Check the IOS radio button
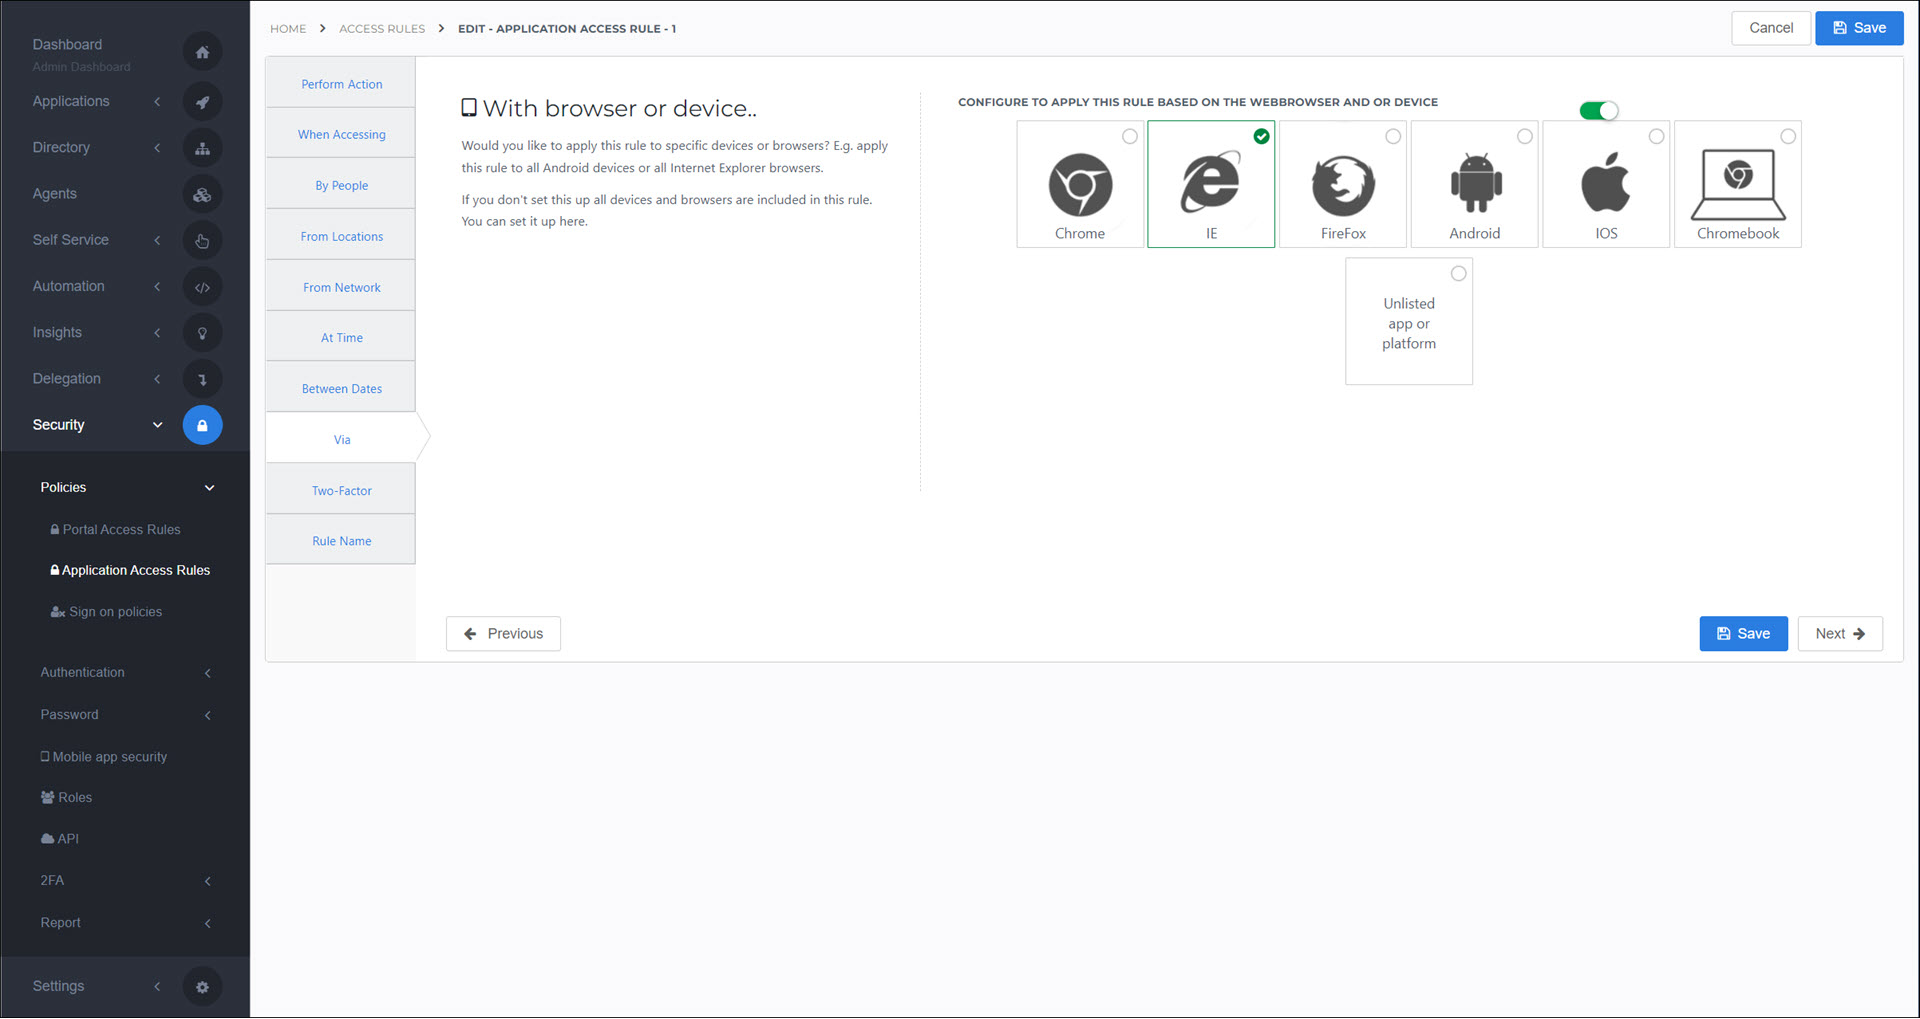This screenshot has height=1019, width=1920. [x=1657, y=137]
